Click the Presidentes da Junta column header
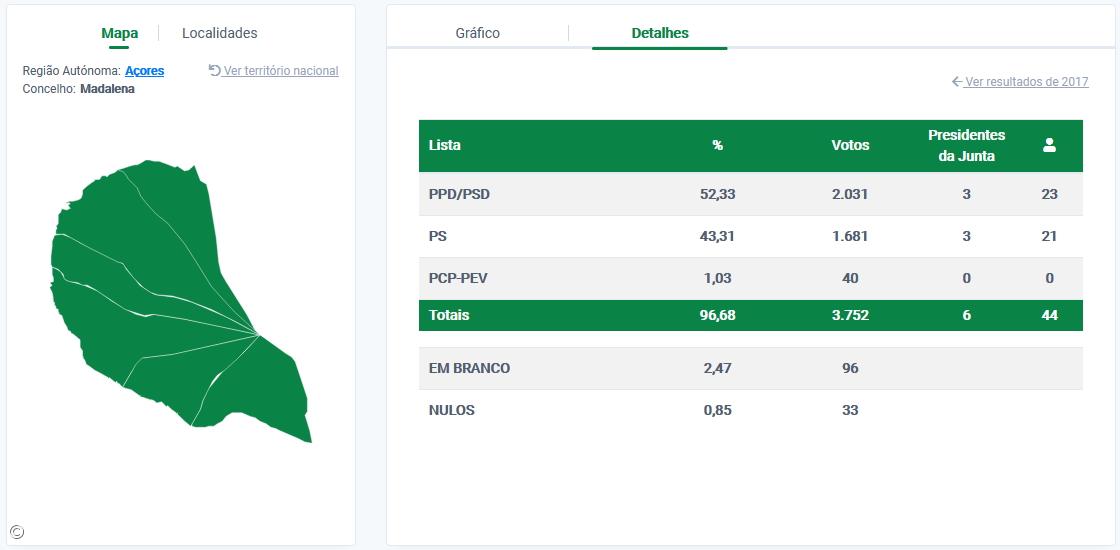The image size is (1120, 550). pos(966,145)
